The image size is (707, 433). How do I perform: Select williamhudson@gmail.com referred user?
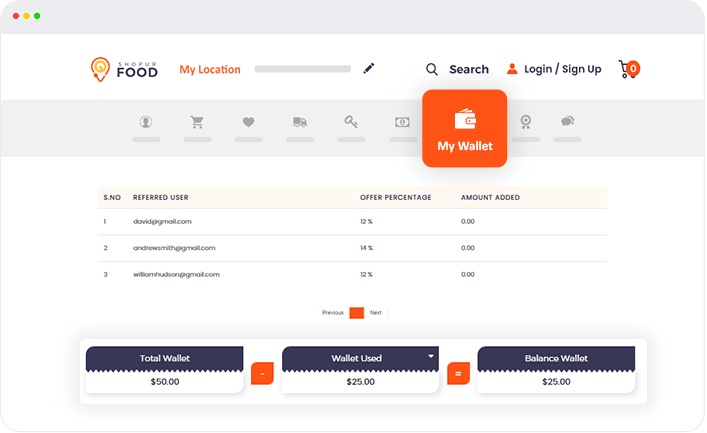coord(176,274)
